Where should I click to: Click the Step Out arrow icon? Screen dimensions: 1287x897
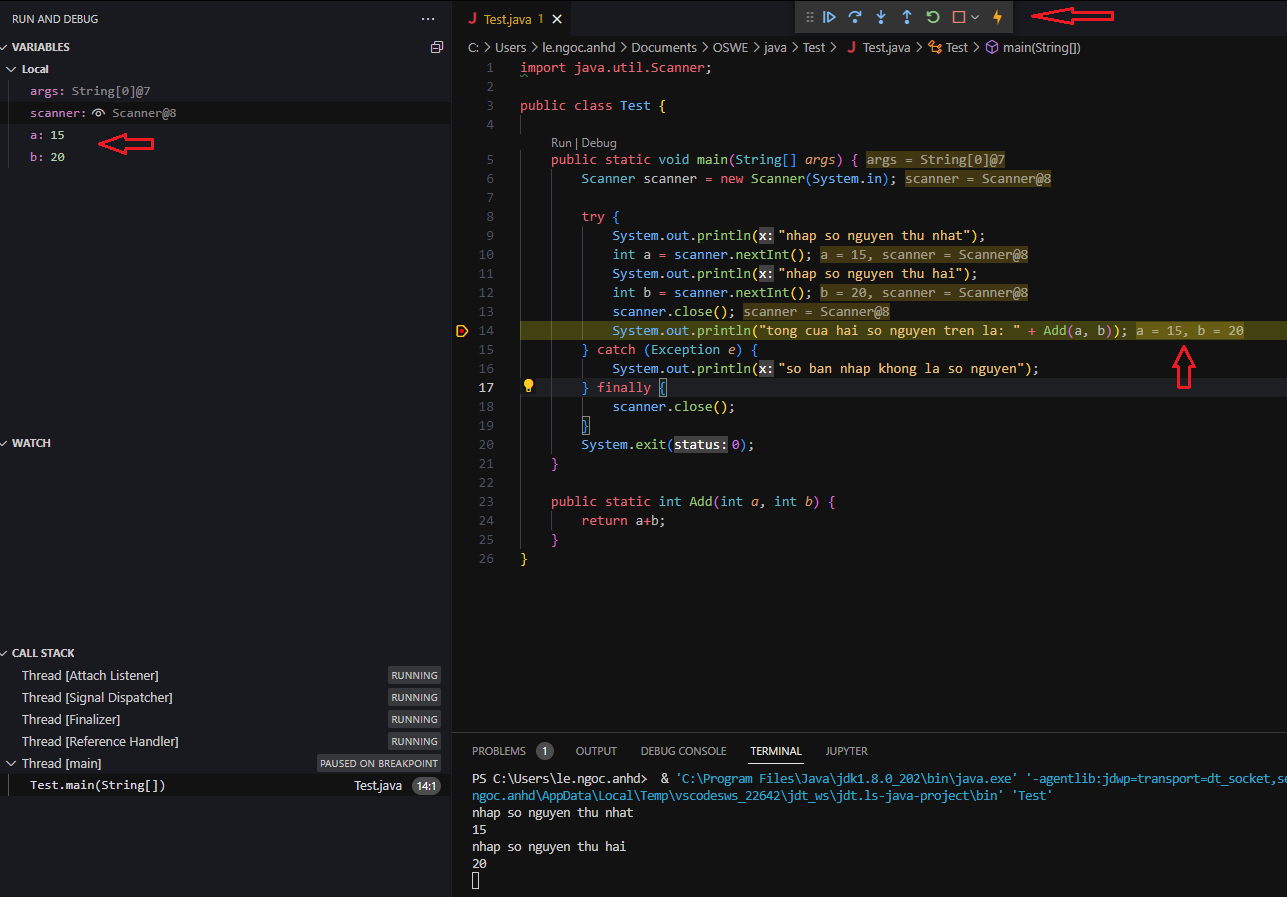(x=907, y=17)
